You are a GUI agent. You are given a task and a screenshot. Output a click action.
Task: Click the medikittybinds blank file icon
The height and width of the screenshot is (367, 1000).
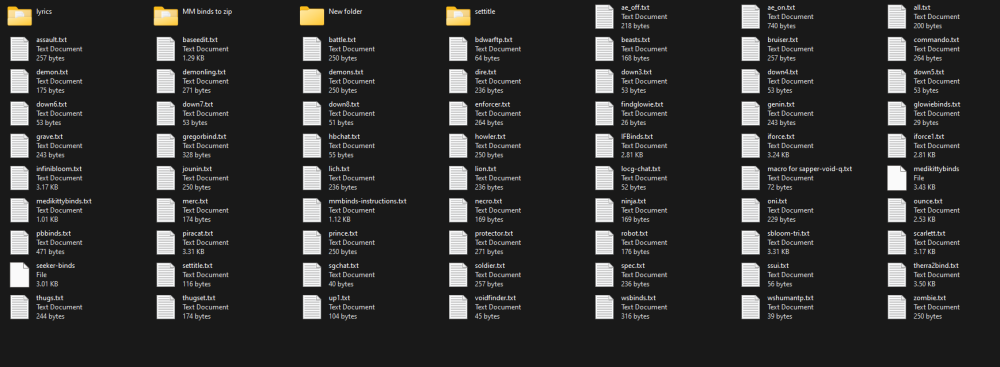[896, 178]
